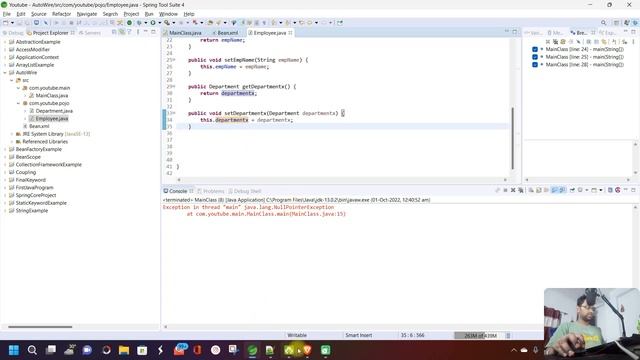640x360 pixels.
Task: Click the New file toolbar icon
Action: 5,23
